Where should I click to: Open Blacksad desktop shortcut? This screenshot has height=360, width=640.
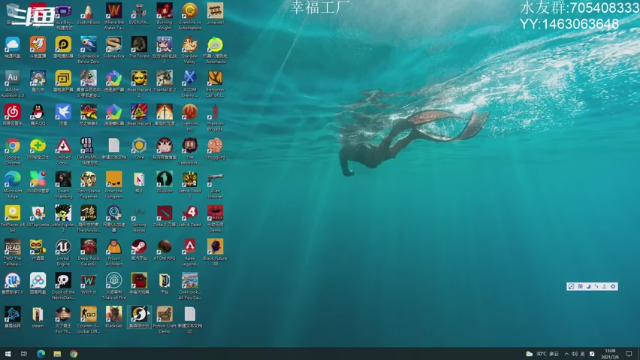[x=113, y=317]
